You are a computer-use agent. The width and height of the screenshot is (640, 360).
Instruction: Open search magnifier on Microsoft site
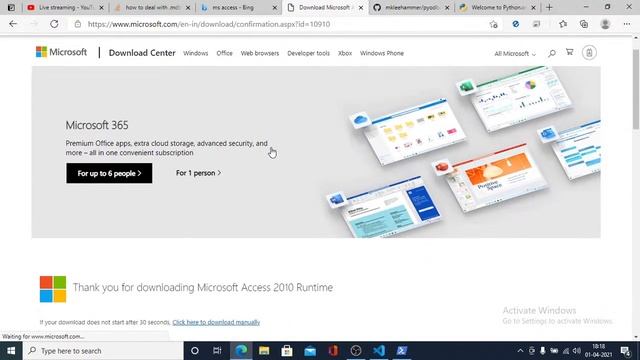point(552,53)
